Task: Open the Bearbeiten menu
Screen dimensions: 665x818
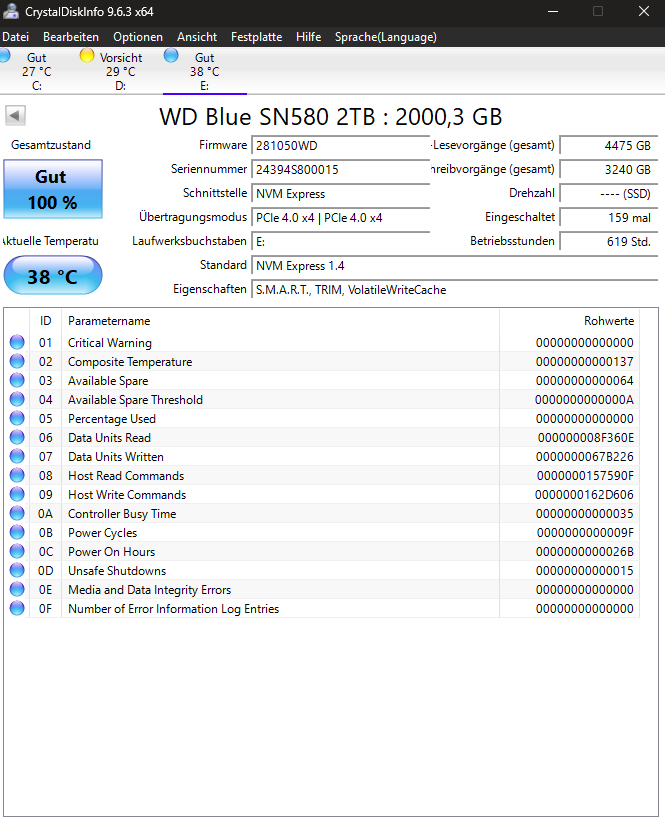Action: (71, 37)
